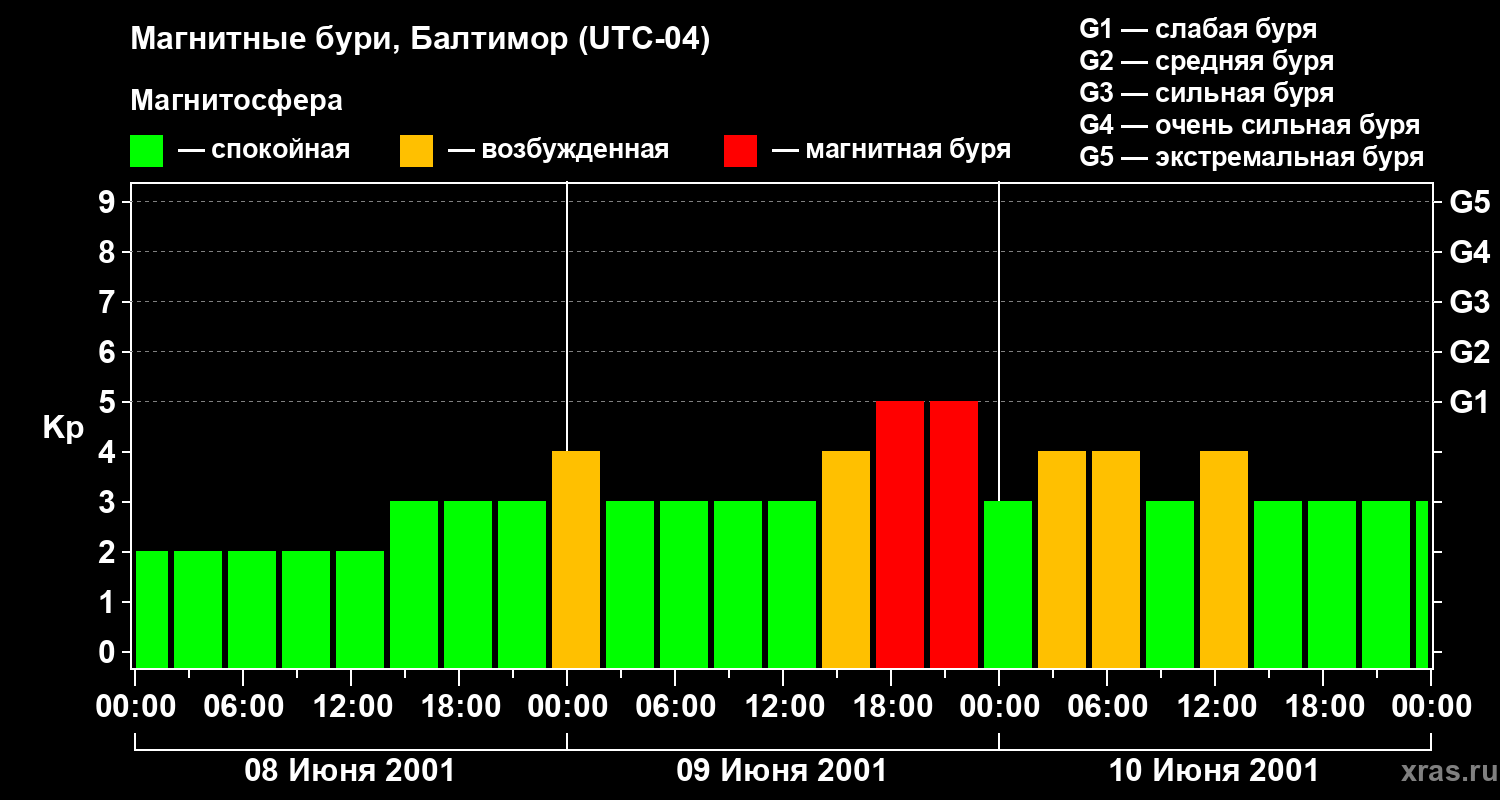Select the '10 Июня 2001' date label
This screenshot has height=800, width=1500.
(x=1214, y=771)
